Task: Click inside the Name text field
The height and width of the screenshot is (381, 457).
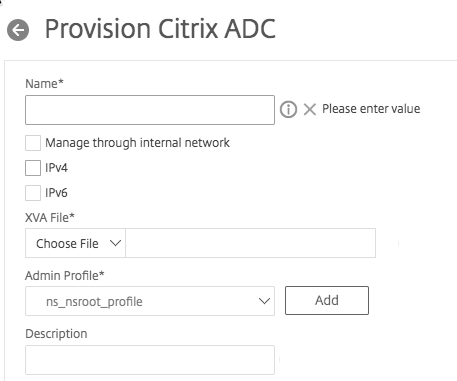Action: [150, 110]
